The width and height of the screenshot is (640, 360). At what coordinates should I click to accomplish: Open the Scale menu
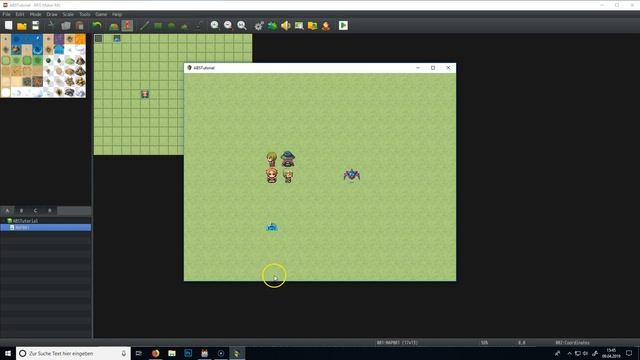tap(68, 14)
